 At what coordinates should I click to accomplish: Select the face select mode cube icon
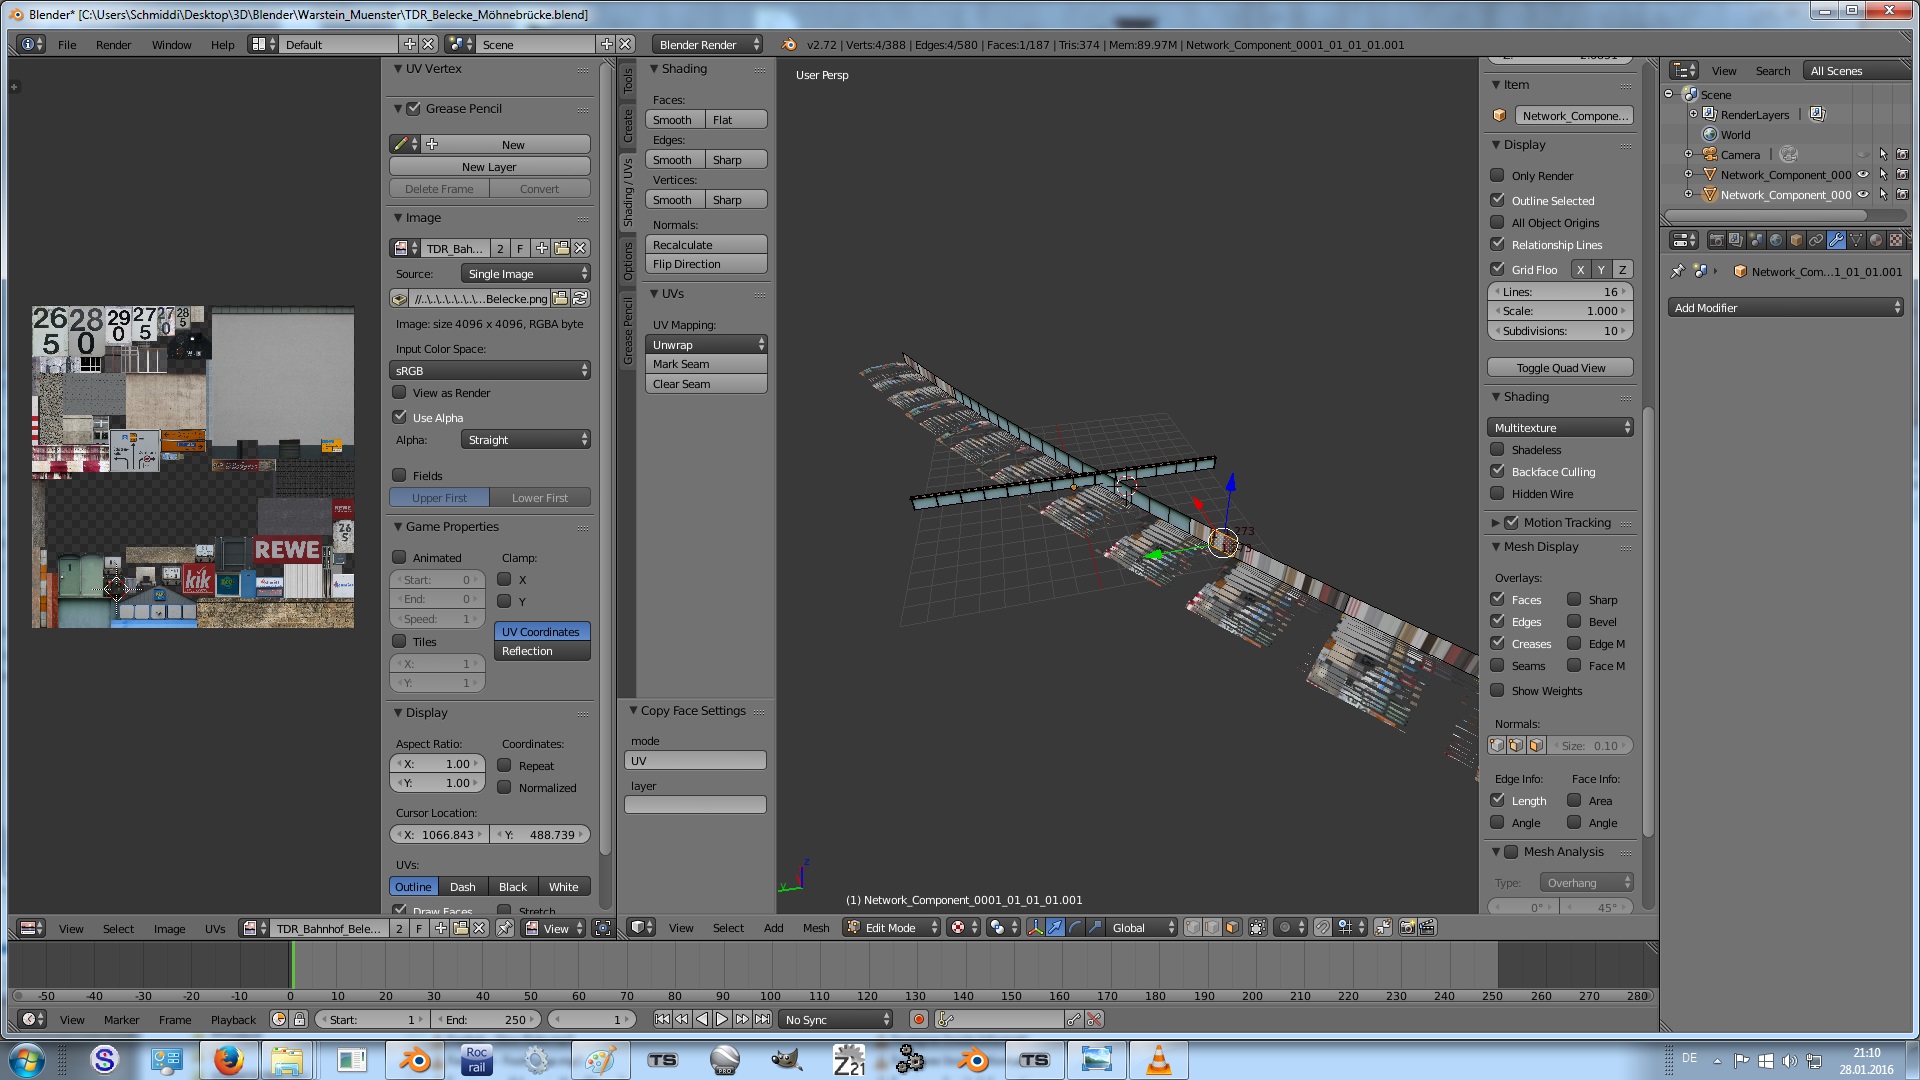1232,928
